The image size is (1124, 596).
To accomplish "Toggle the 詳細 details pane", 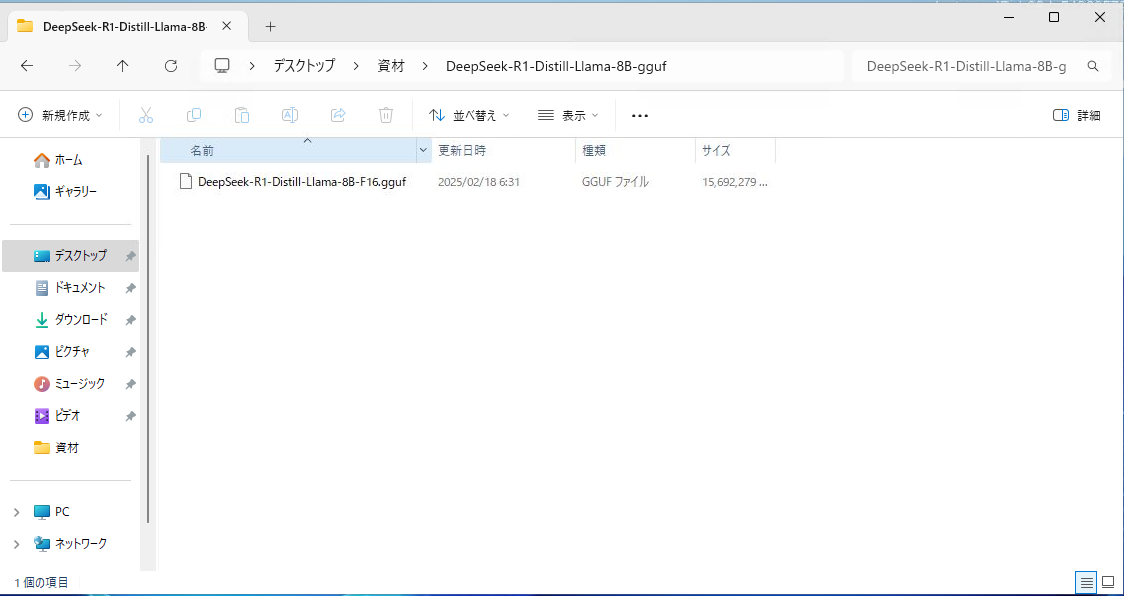I will coord(1077,115).
